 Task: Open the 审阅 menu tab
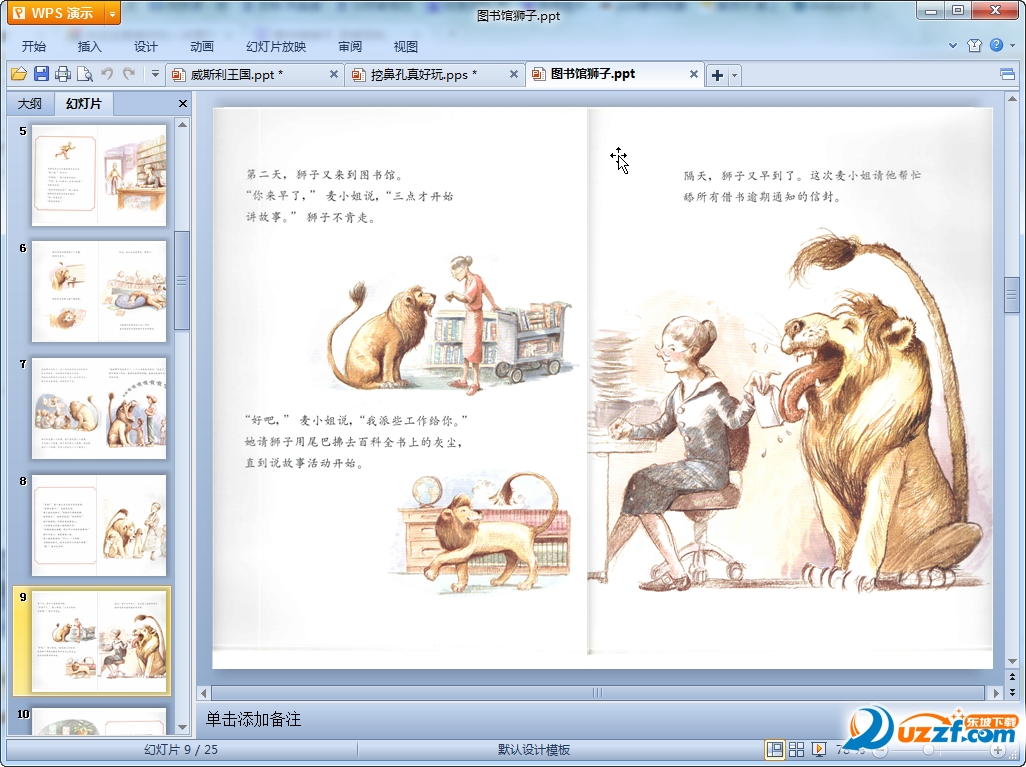(x=350, y=46)
